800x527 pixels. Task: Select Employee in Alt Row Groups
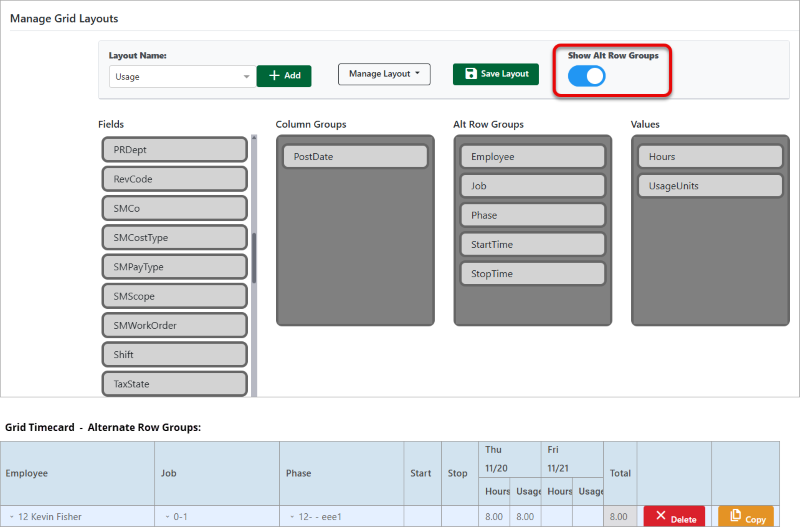coord(533,157)
